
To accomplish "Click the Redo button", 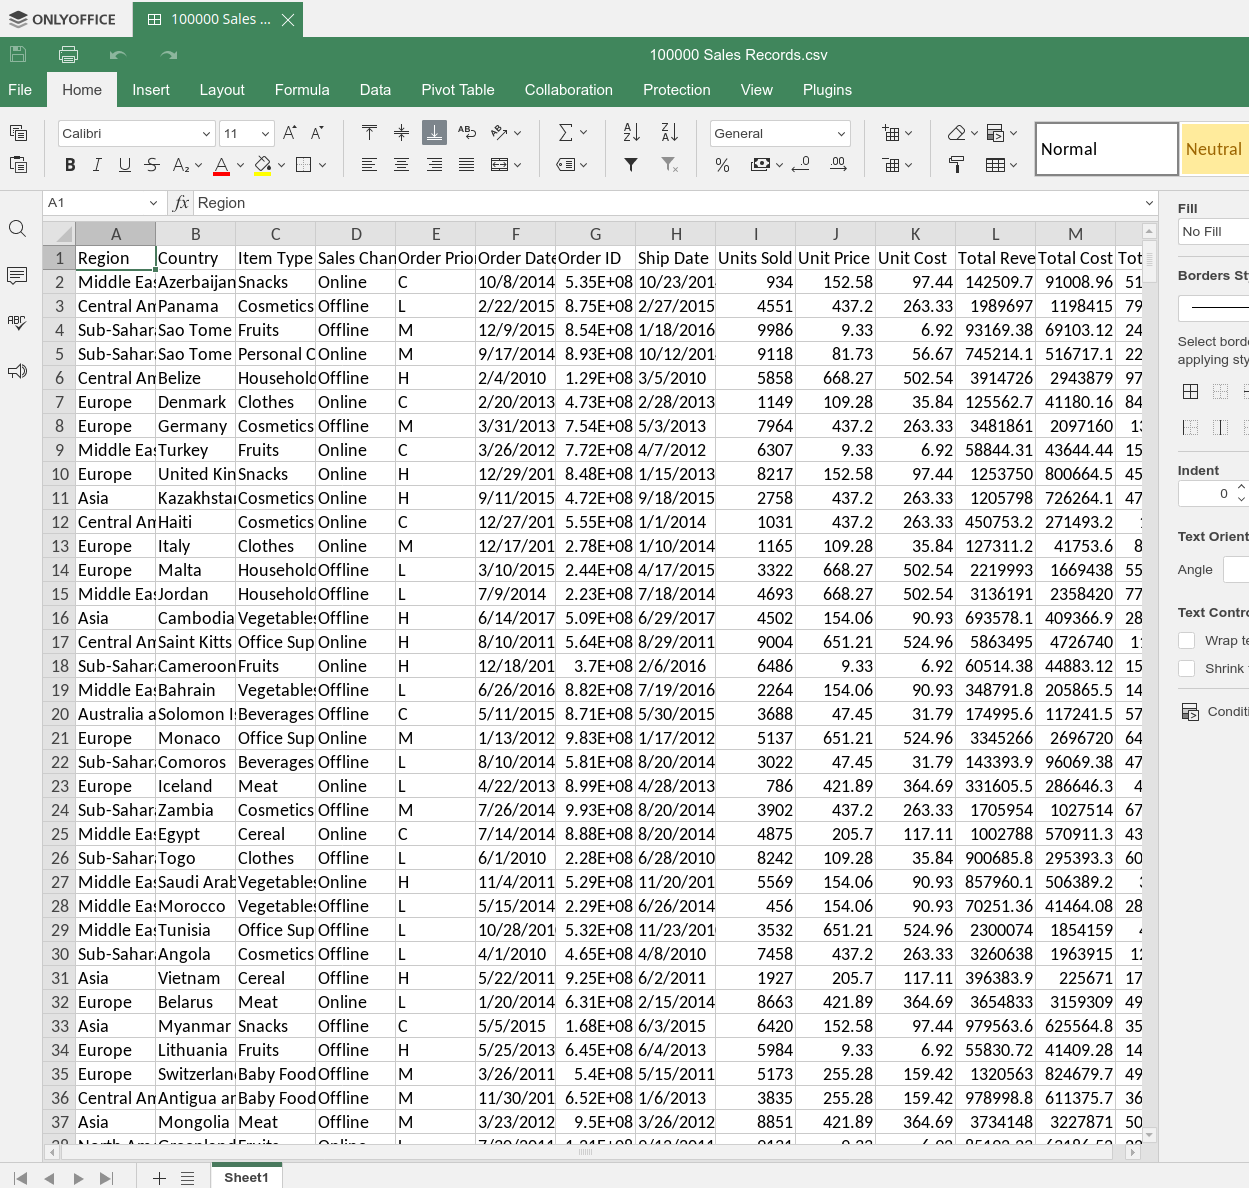I will coord(169,55).
